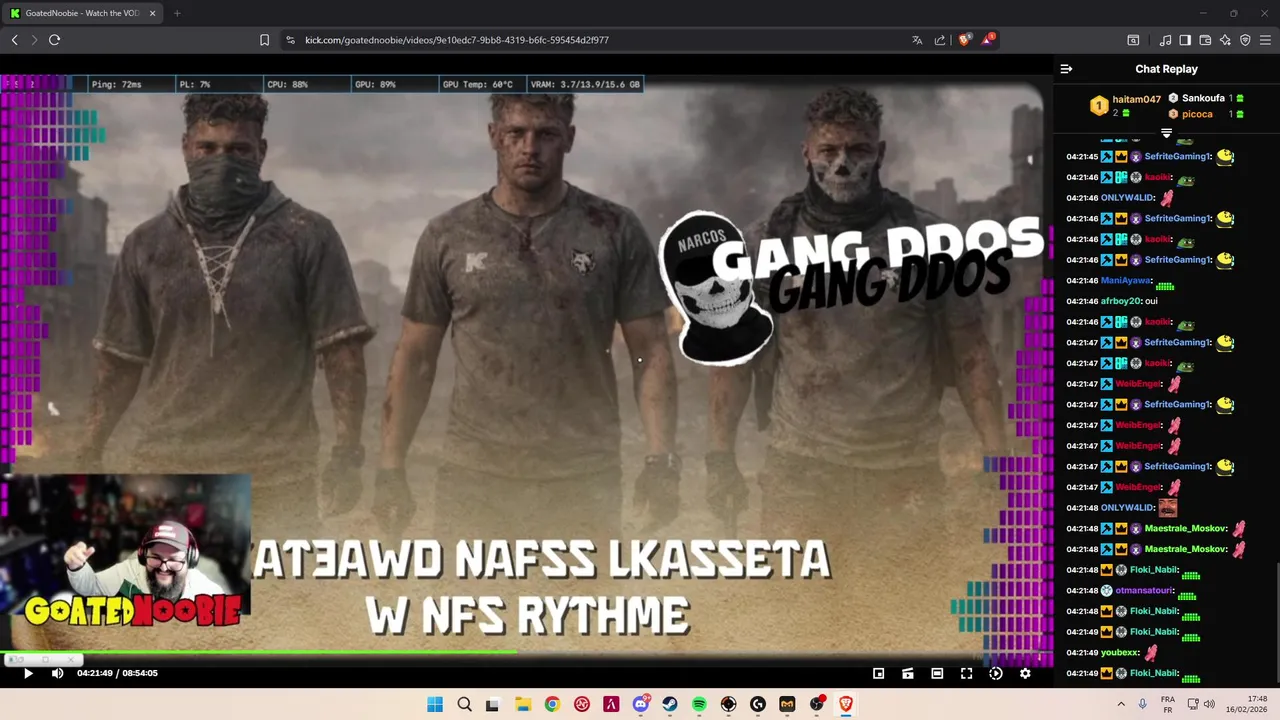Image resolution: width=1280 pixels, height=720 pixels.
Task: Open Brave Shields panel
Action: [964, 40]
